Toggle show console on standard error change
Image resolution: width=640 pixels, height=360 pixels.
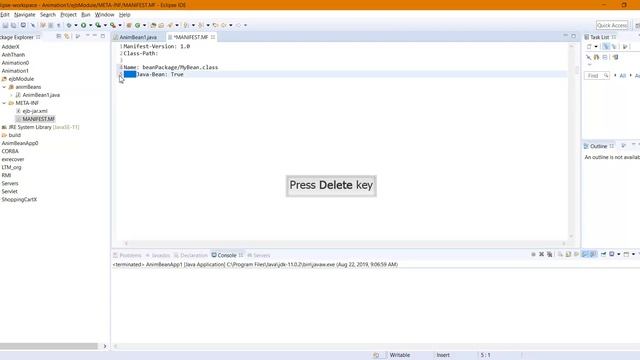(593, 254)
